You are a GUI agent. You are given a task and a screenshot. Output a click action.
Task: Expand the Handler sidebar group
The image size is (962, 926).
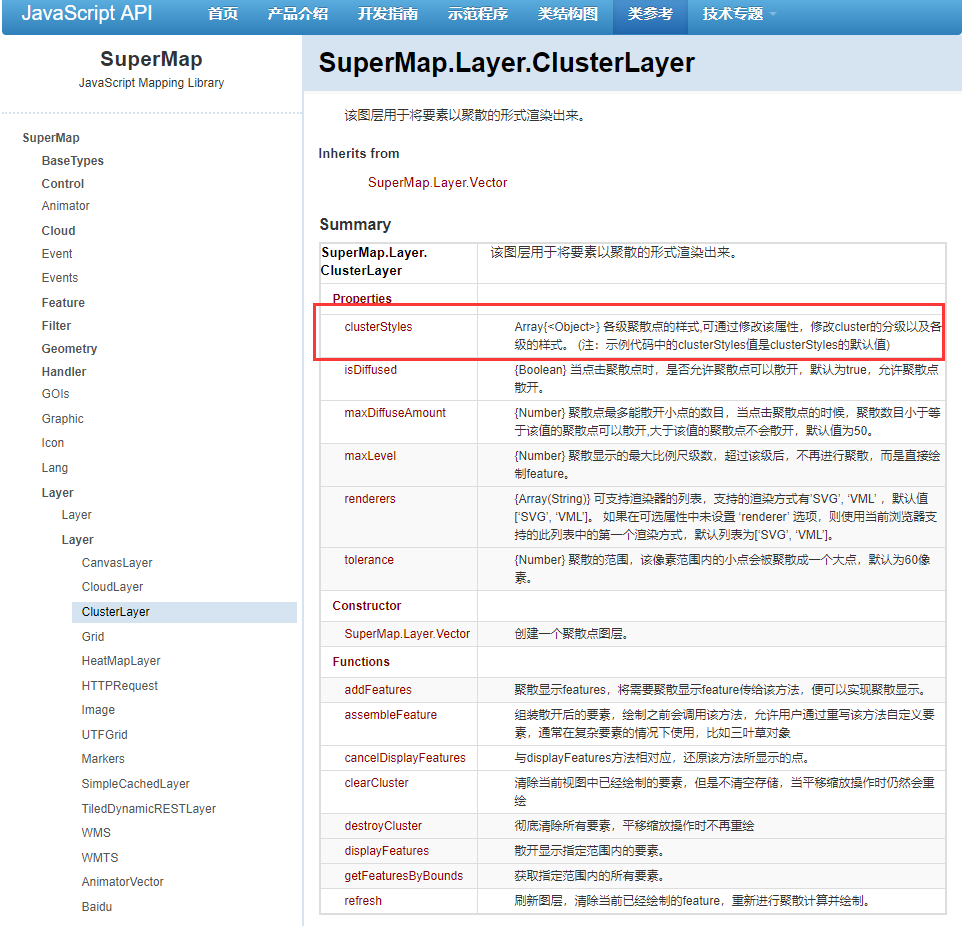click(x=64, y=372)
